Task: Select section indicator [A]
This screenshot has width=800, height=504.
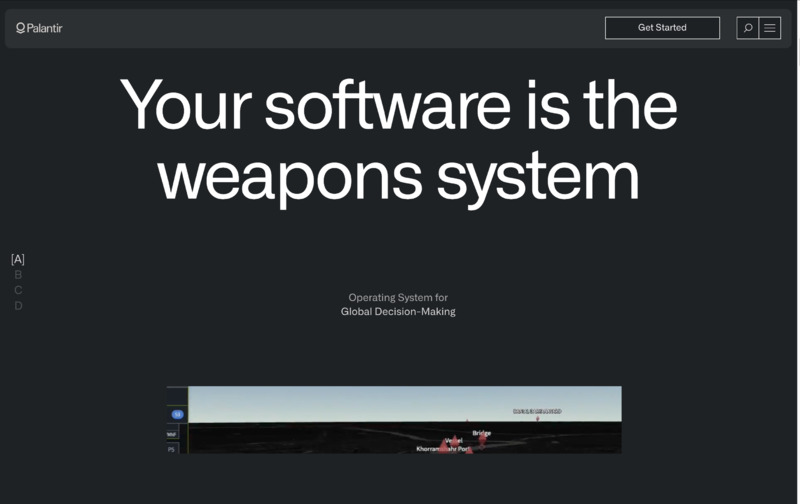Action: pyautogui.click(x=18, y=259)
